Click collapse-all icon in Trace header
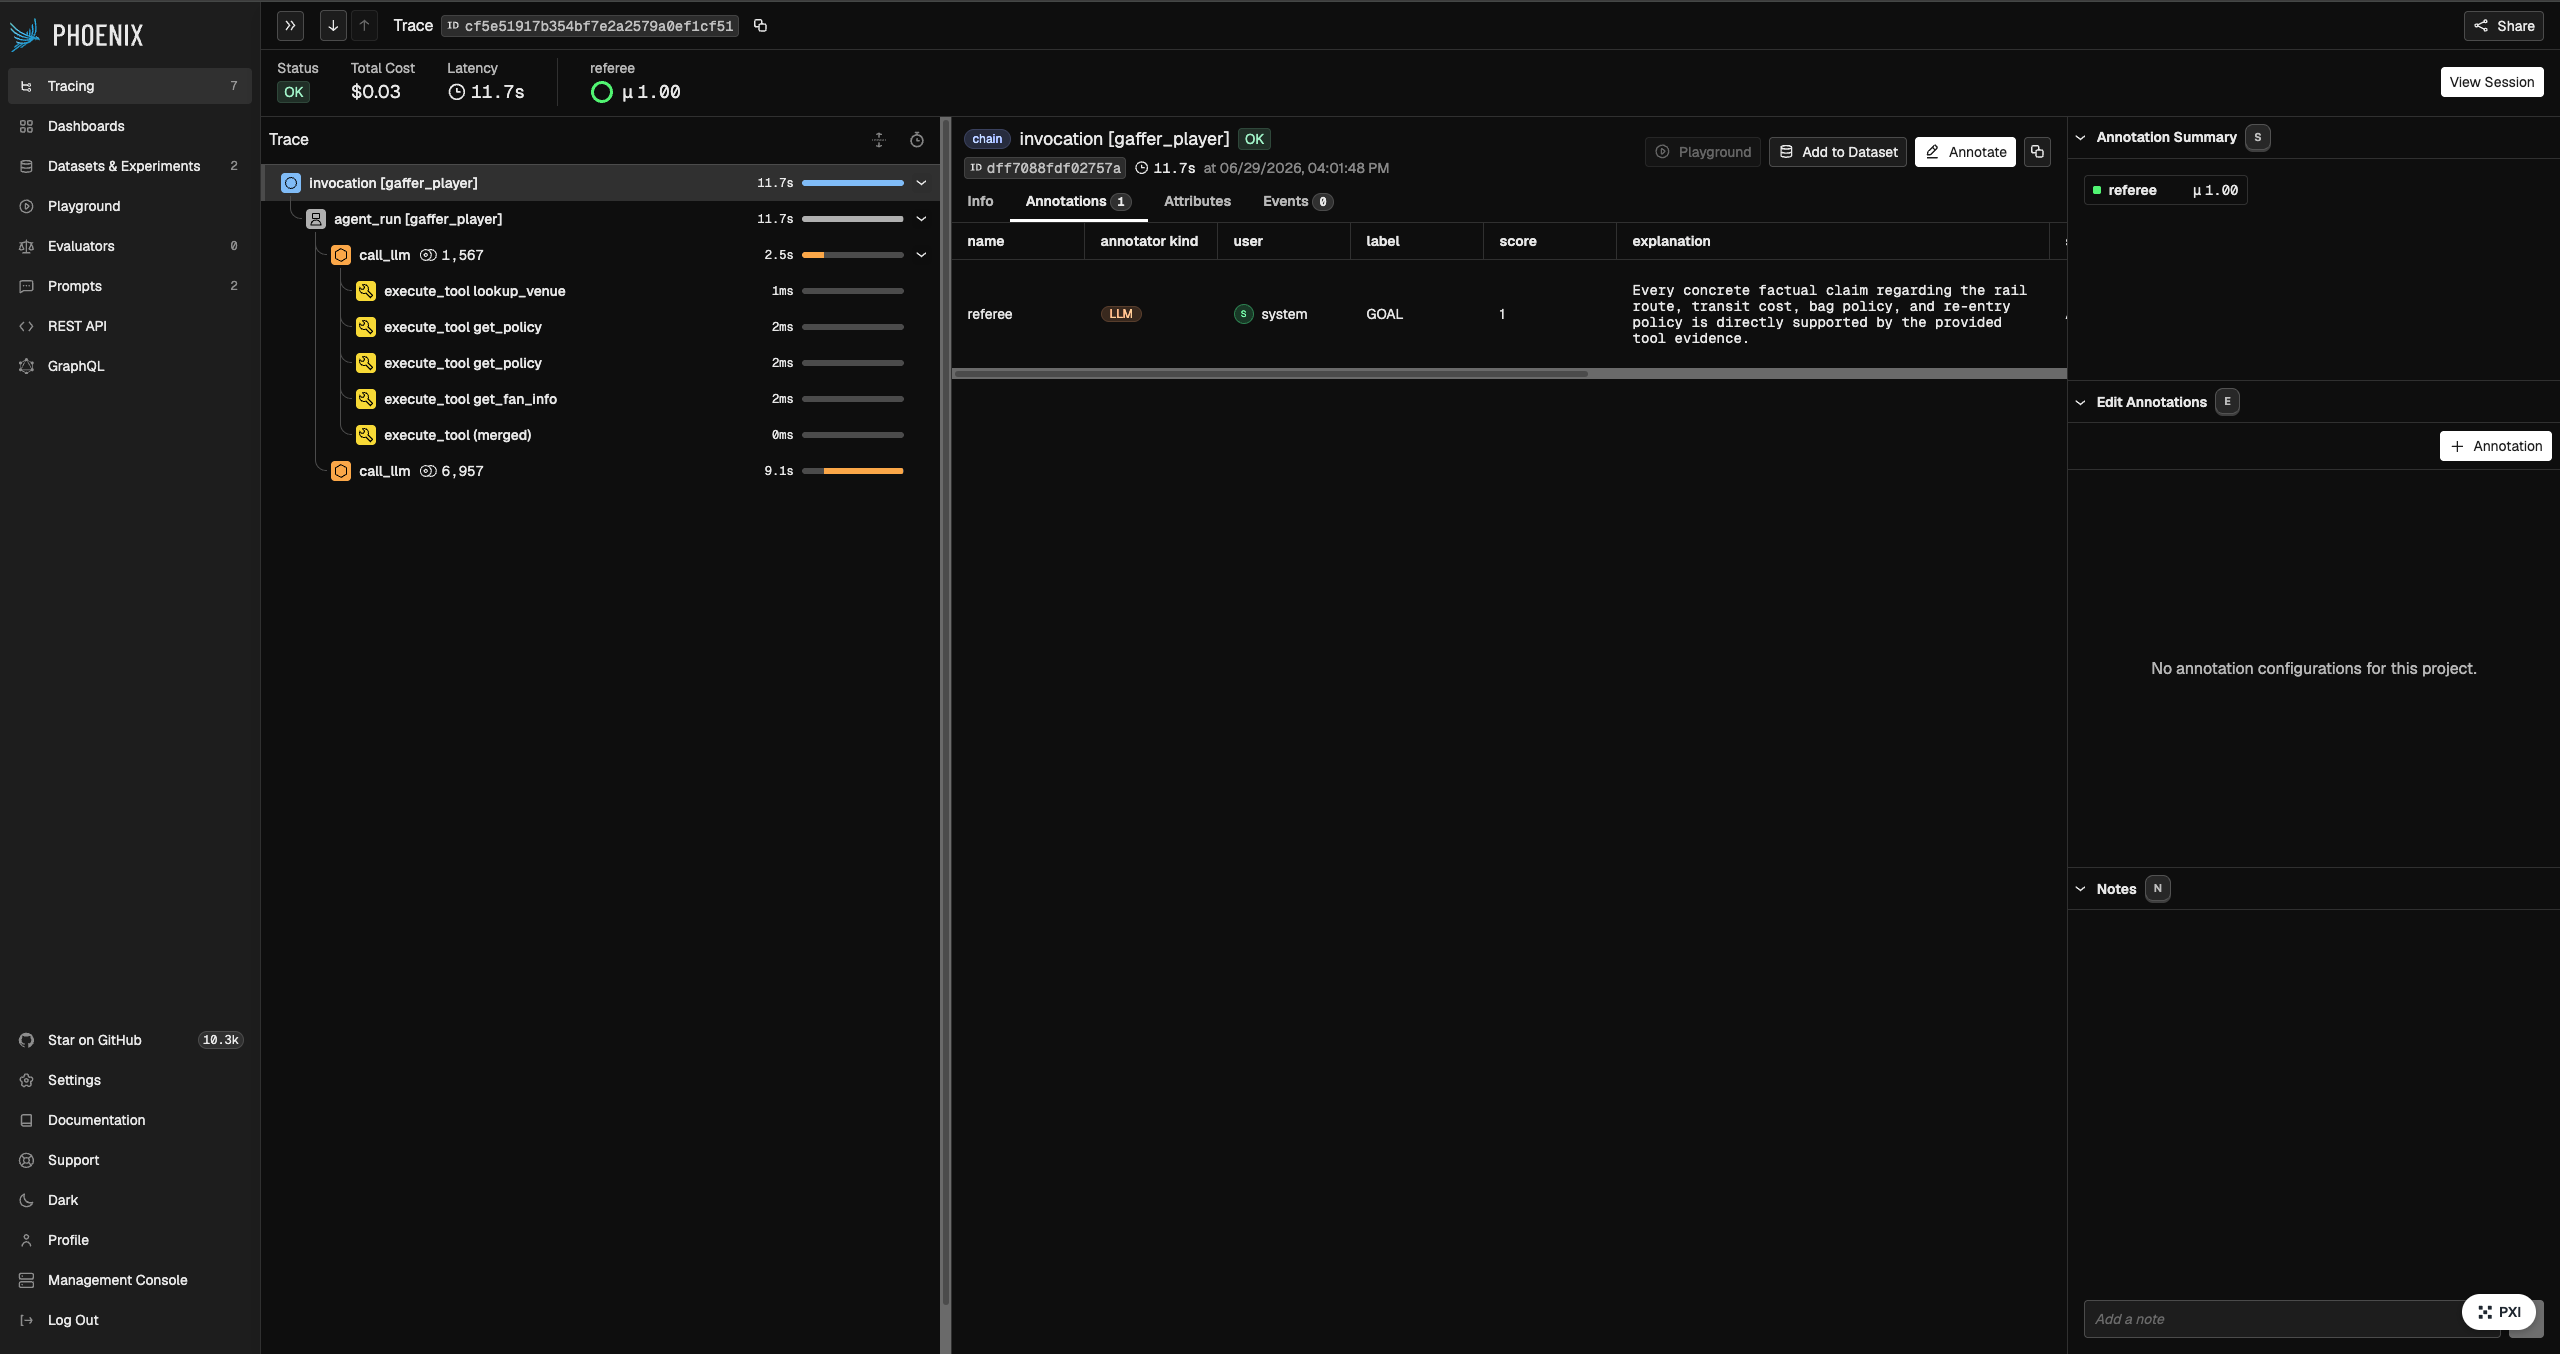The image size is (2560, 1354). [879, 140]
